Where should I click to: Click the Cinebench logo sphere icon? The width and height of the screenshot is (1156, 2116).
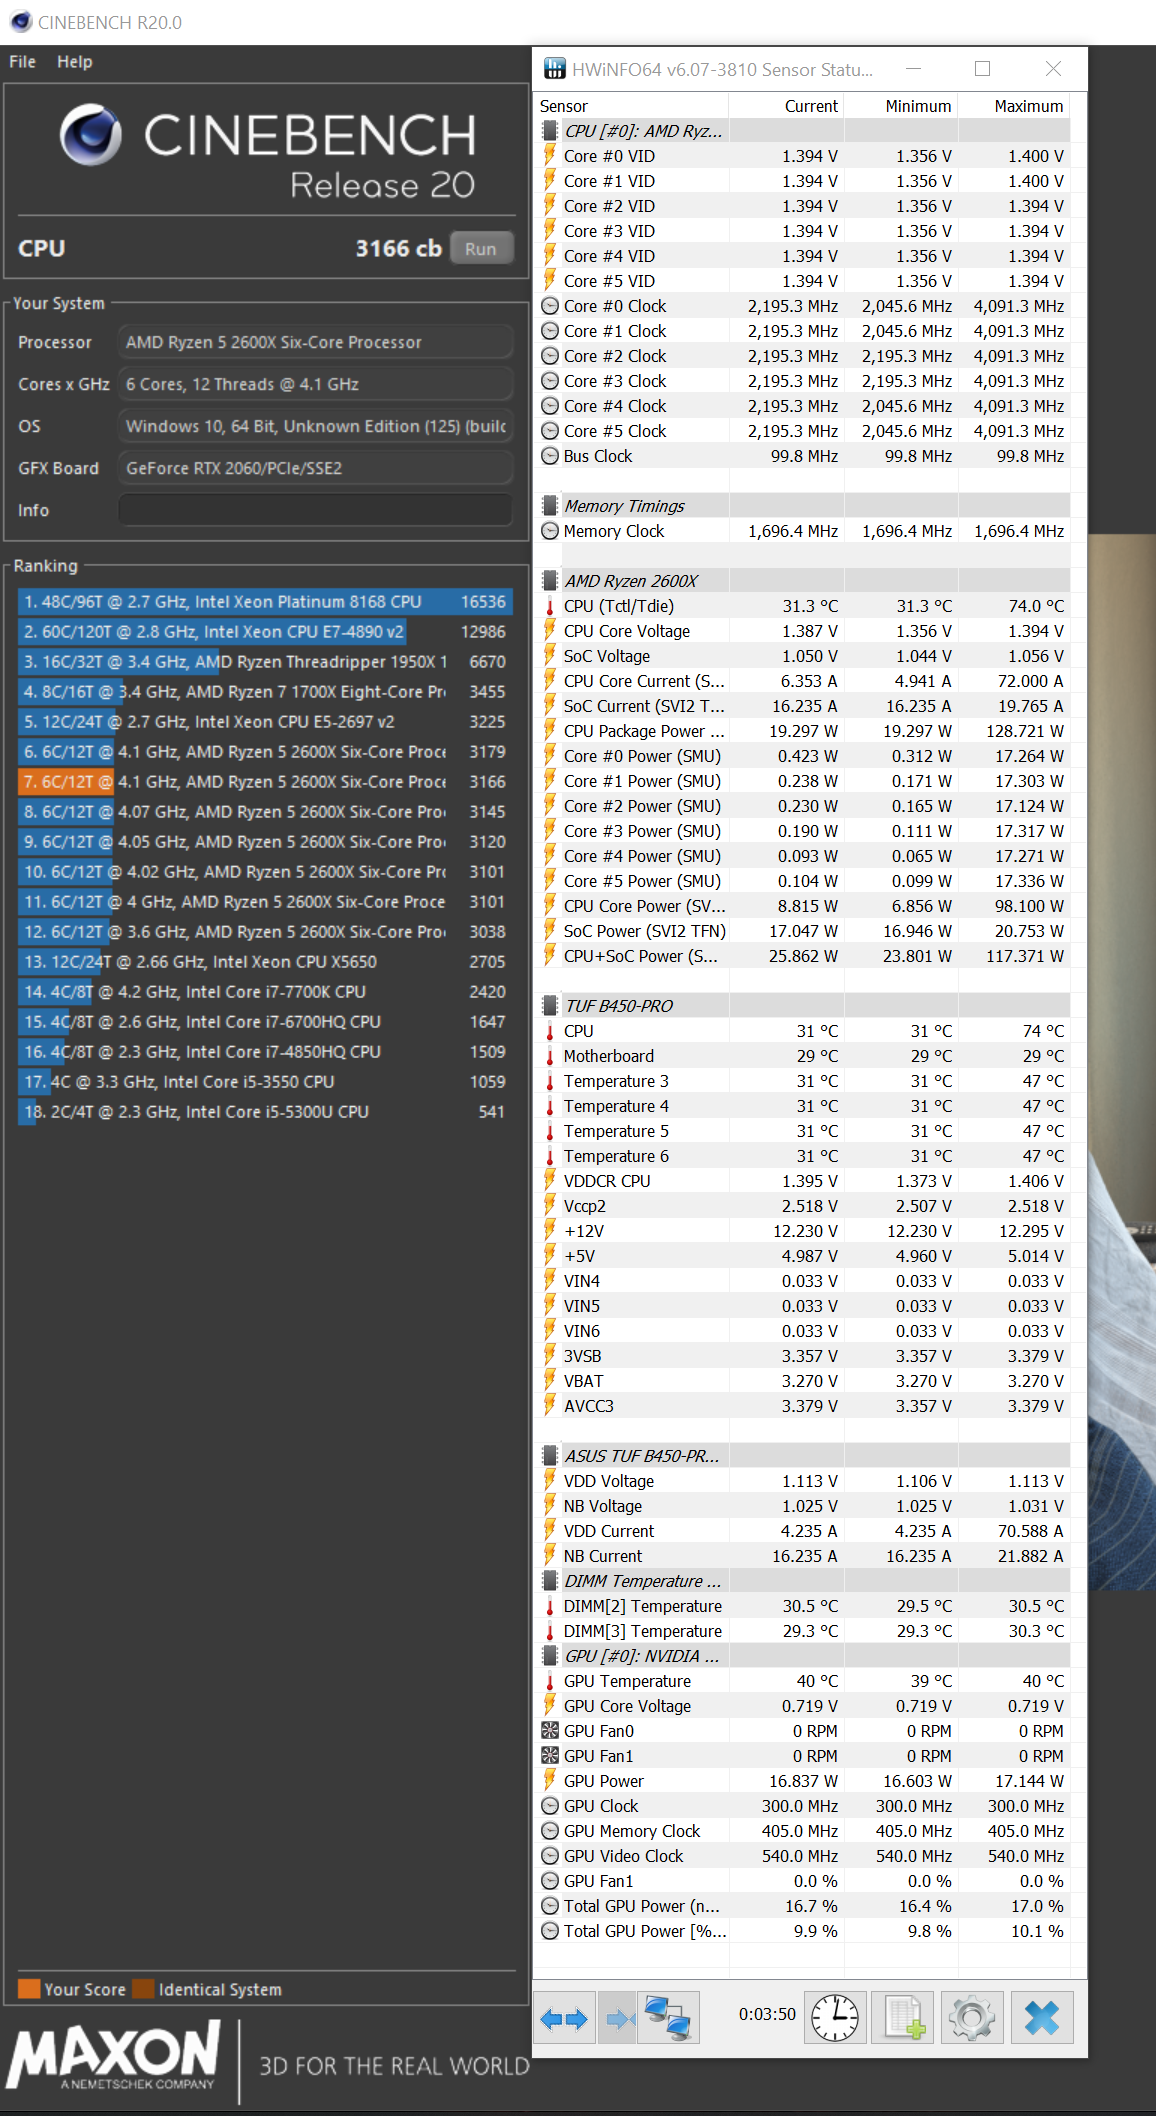click(91, 135)
